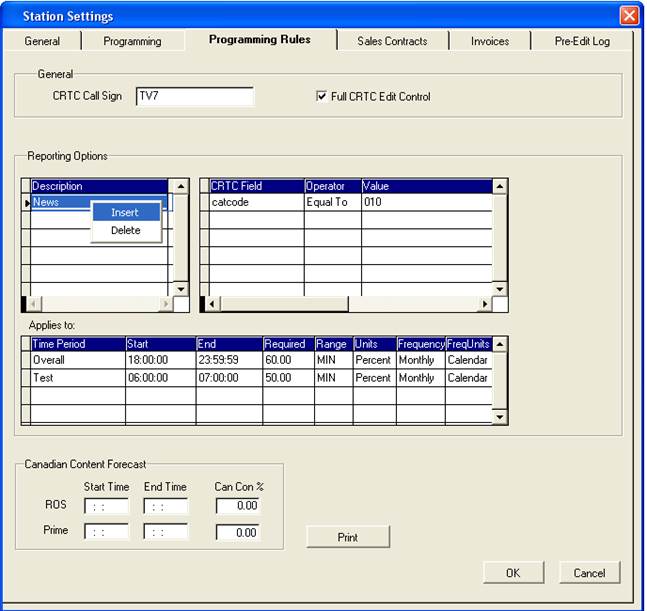Switch to the Sales Contracts tab
This screenshot has height=611, width=647.
click(392, 41)
